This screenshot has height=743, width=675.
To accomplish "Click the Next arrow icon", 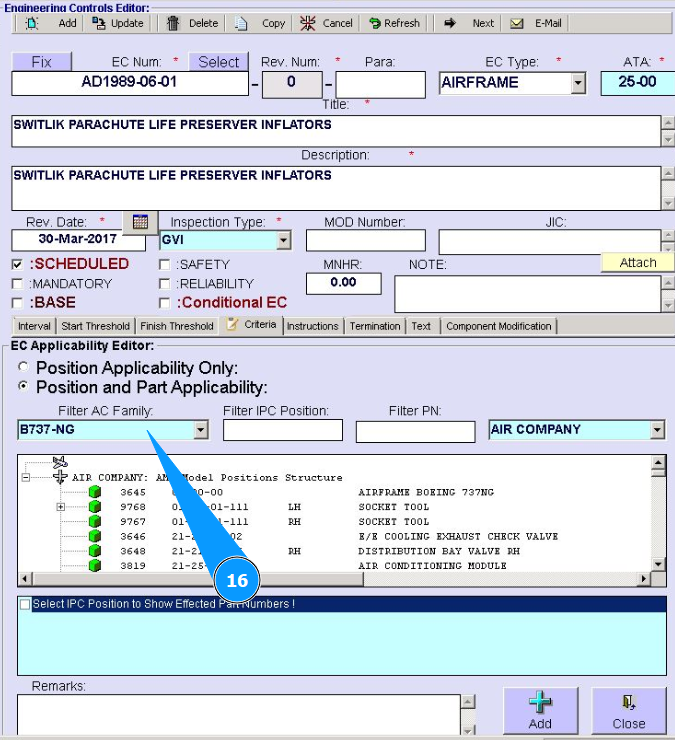I will 450,23.
